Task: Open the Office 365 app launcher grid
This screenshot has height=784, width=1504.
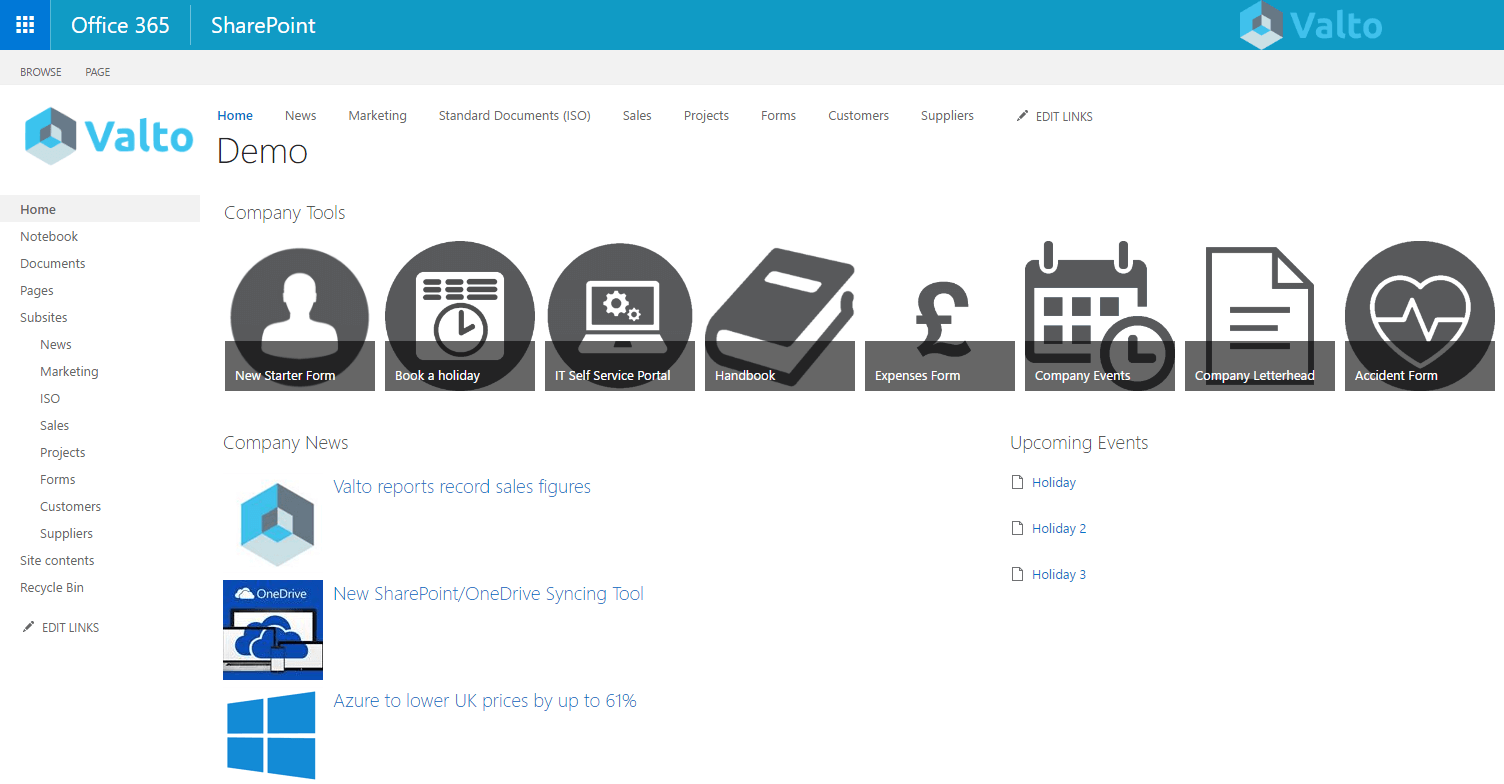Action: click(25, 25)
